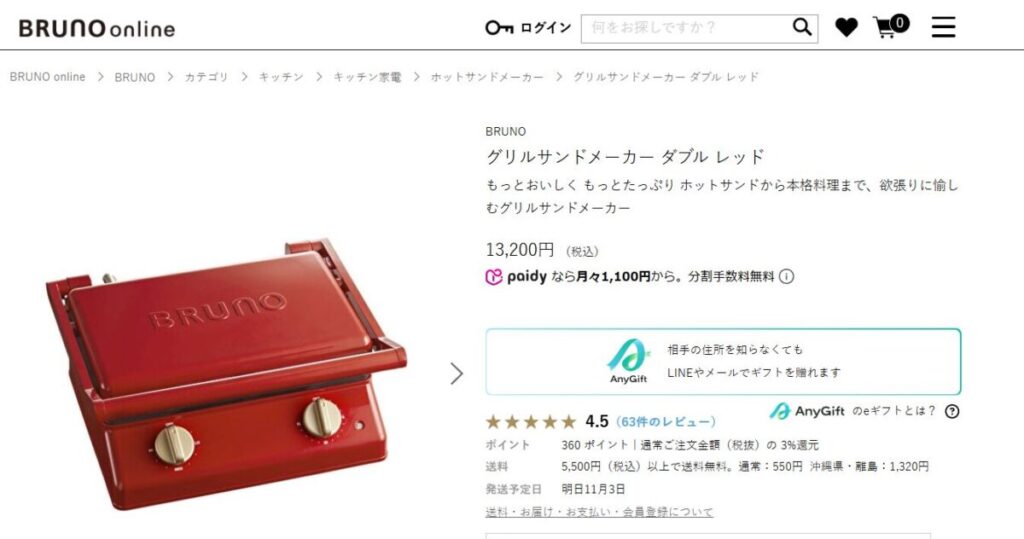The width and height of the screenshot is (1024, 539).
Task: Focus the 何をお探しですか search field
Action: point(684,28)
